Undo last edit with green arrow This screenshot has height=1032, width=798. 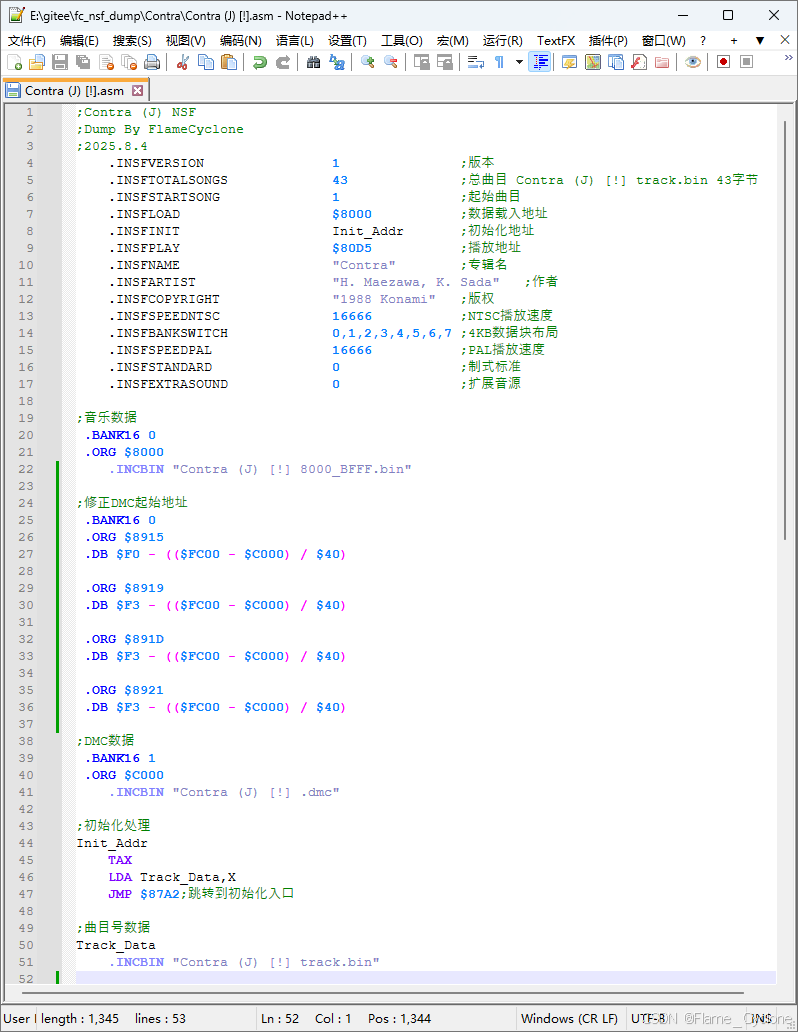260,63
